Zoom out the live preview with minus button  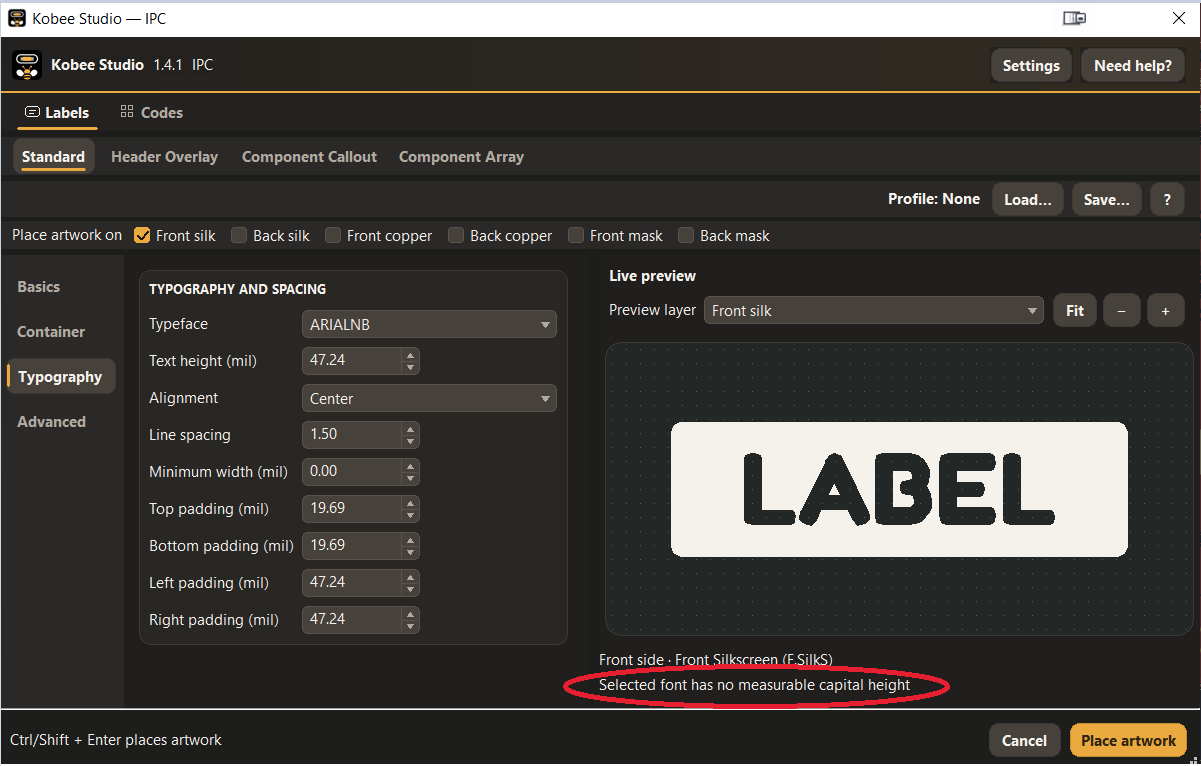pyautogui.click(x=1121, y=311)
